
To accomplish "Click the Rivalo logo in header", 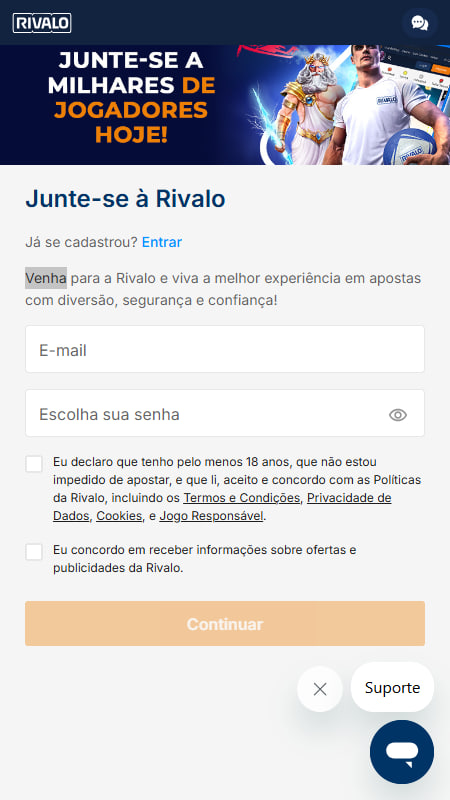I will tap(42, 23).
